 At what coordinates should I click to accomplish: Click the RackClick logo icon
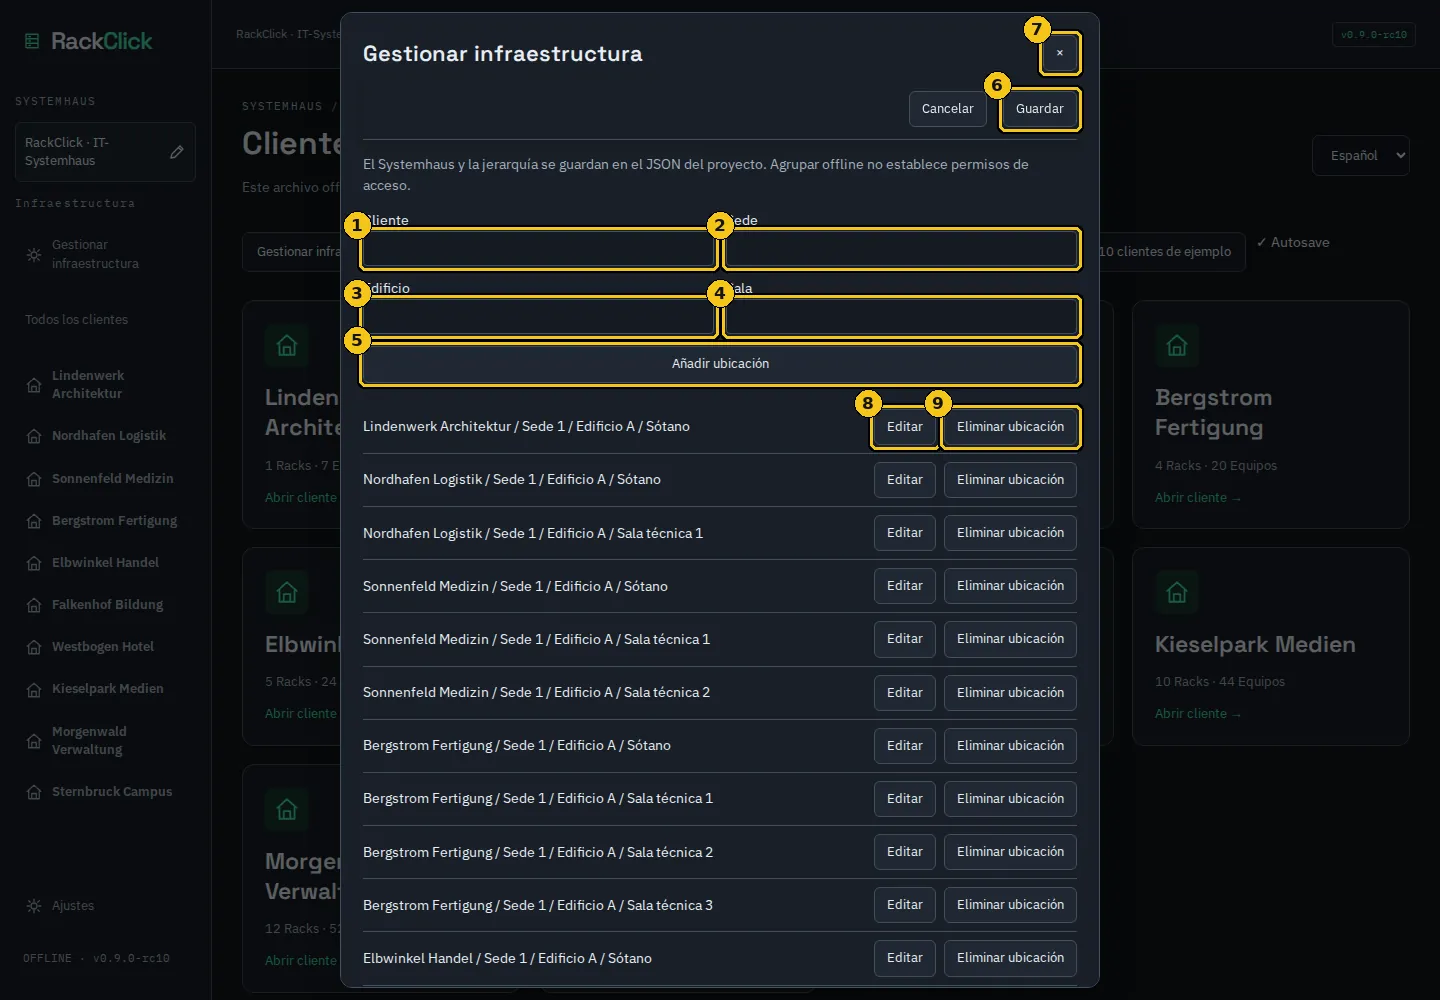32,41
